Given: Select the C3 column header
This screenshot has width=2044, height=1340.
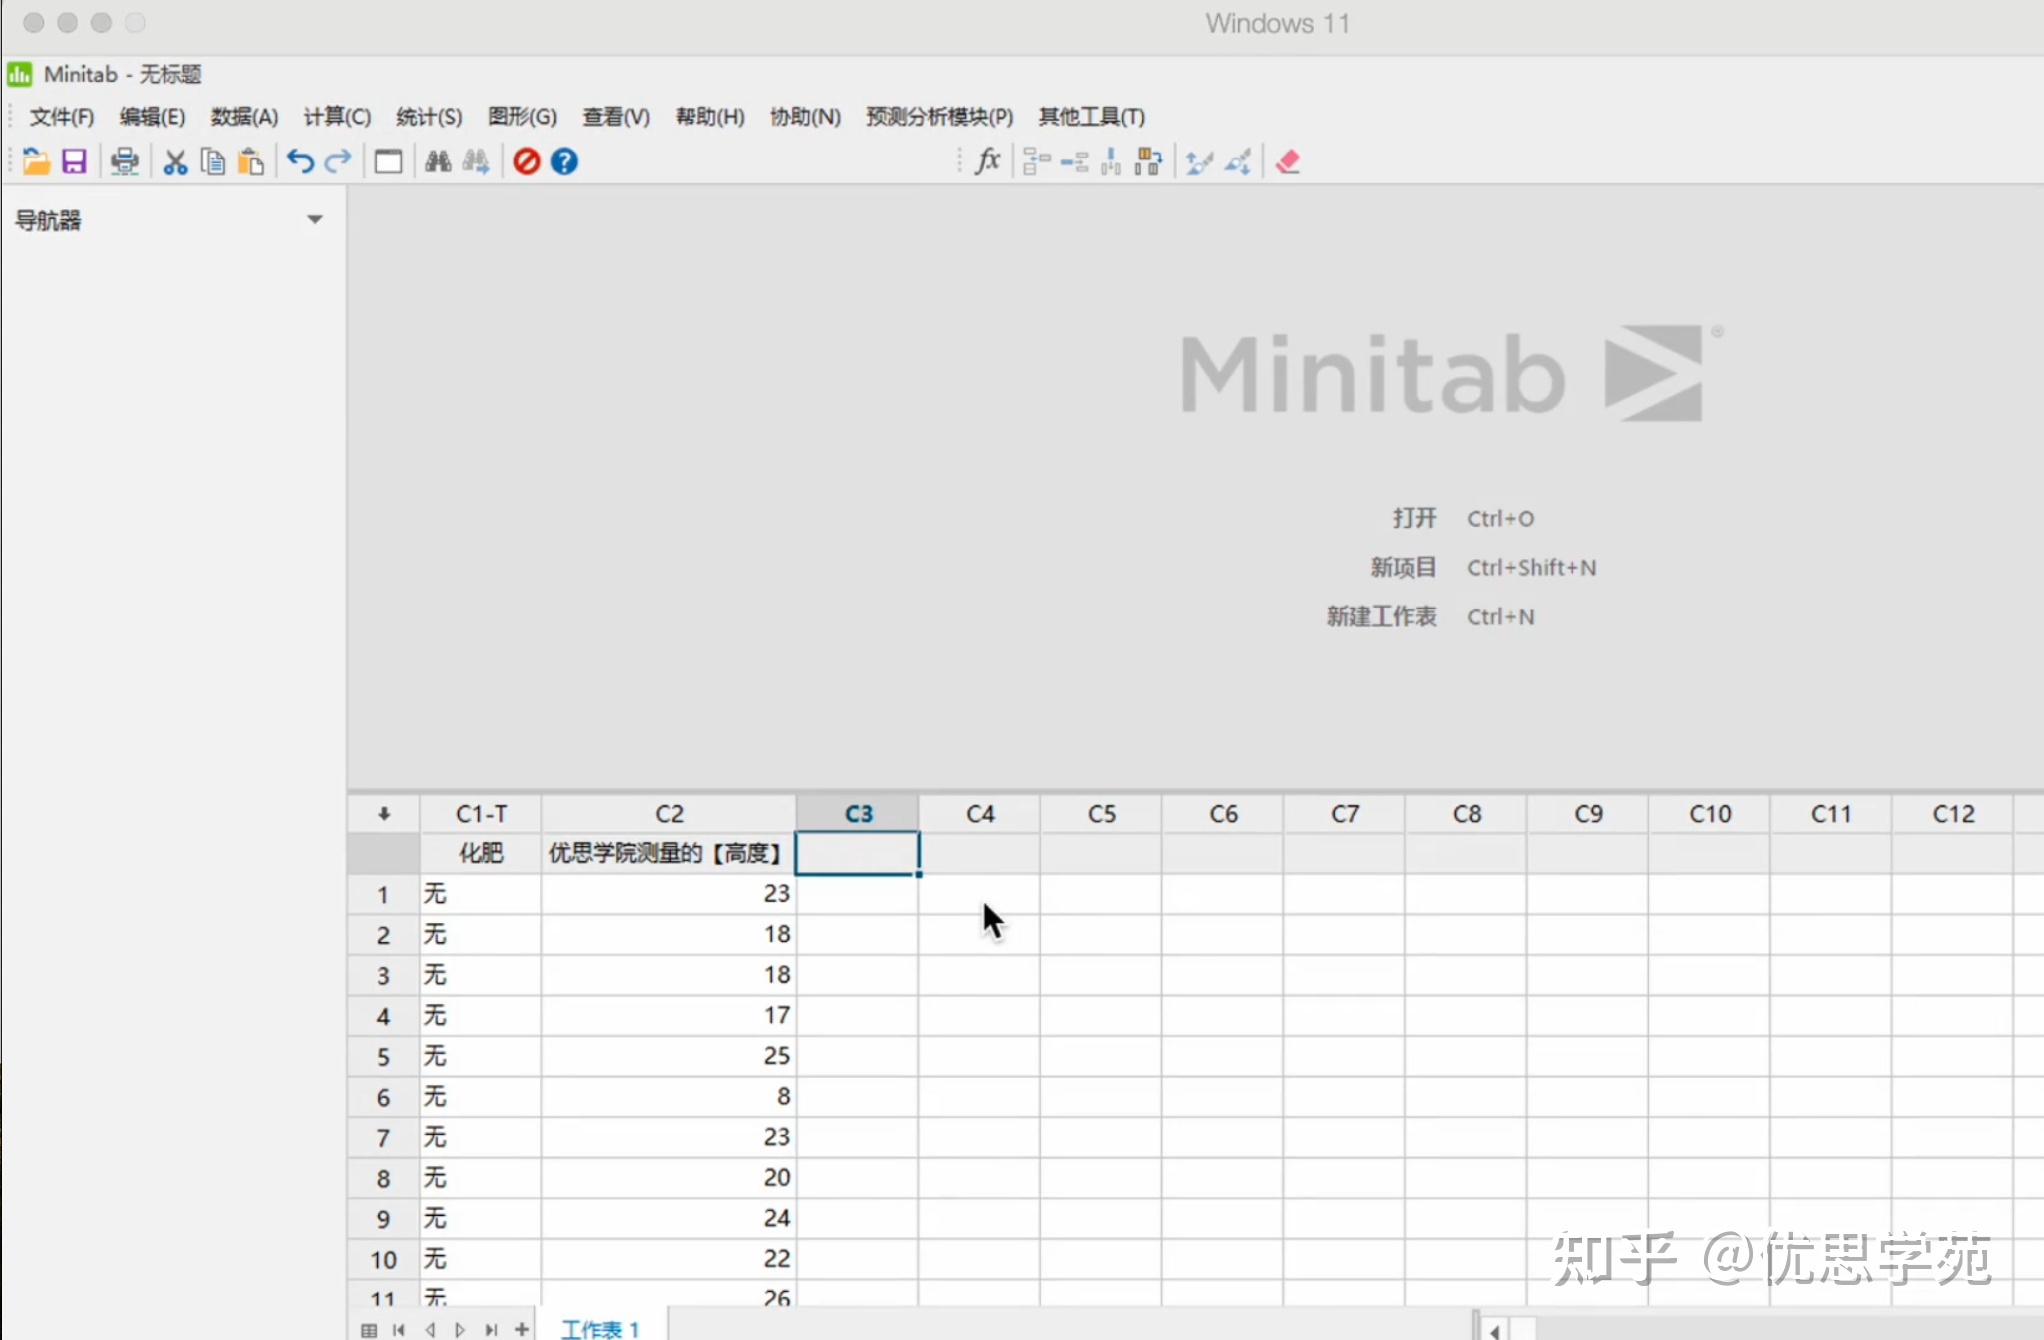Looking at the screenshot, I should pyautogui.click(x=857, y=813).
